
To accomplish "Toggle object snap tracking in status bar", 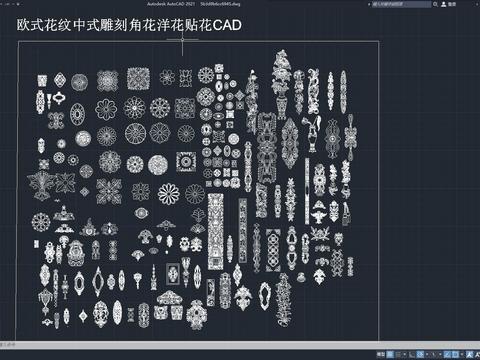I will pyautogui.click(x=447, y=354).
